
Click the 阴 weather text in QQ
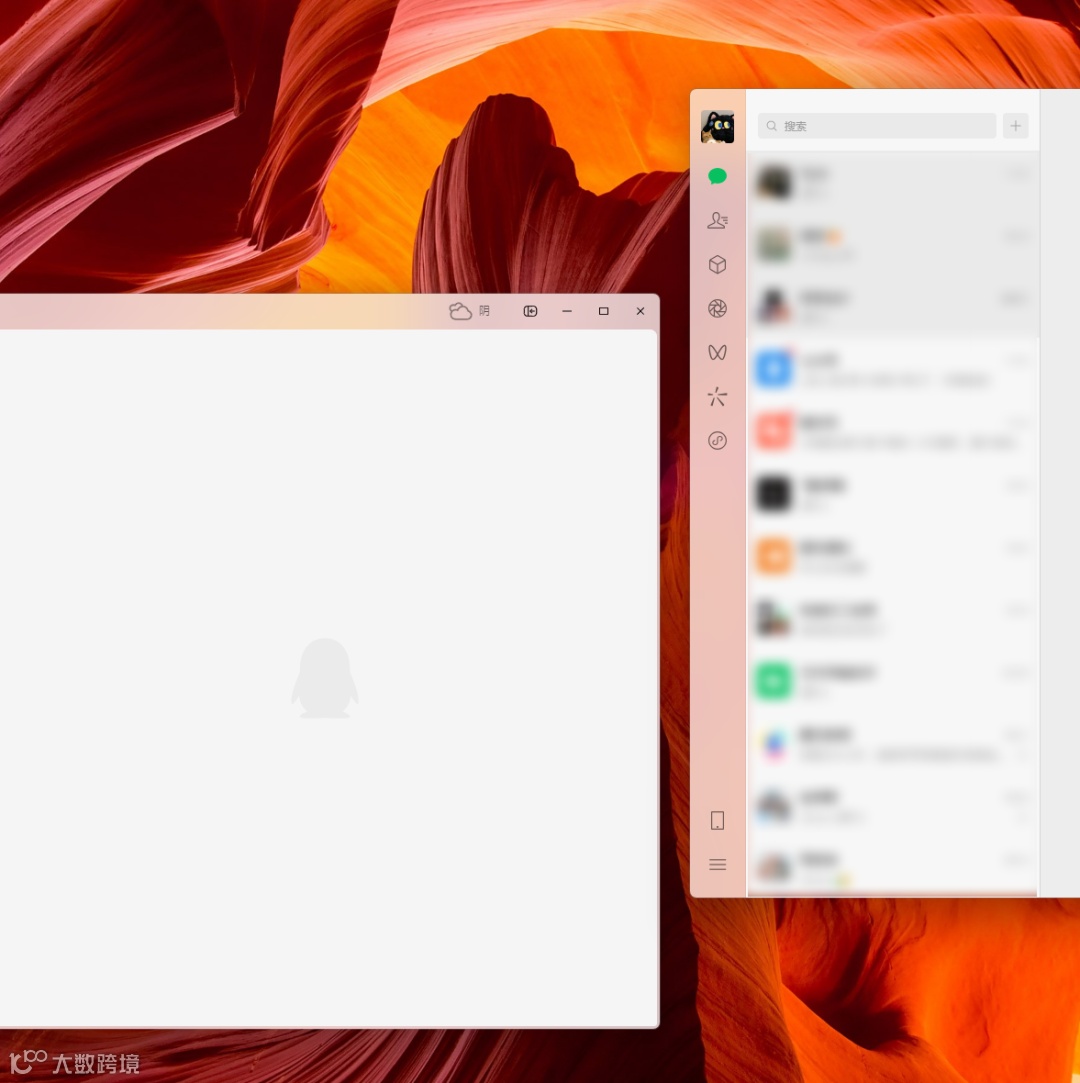pos(485,312)
